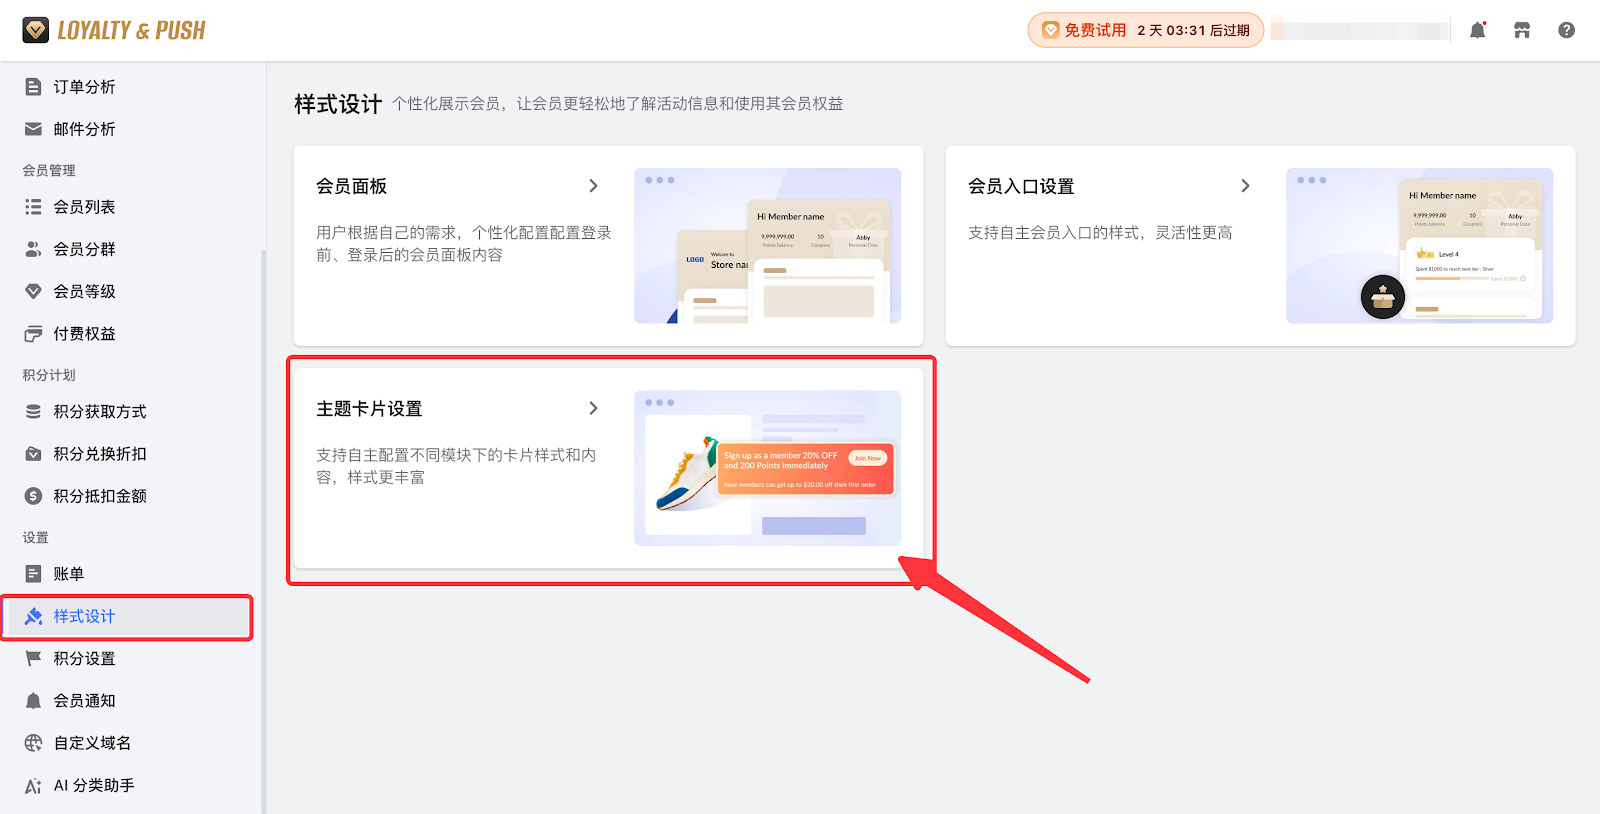Screen dimensions: 1600x814
Task: Open 会员入口设置 via its chevron arrow
Action: pos(1245,186)
